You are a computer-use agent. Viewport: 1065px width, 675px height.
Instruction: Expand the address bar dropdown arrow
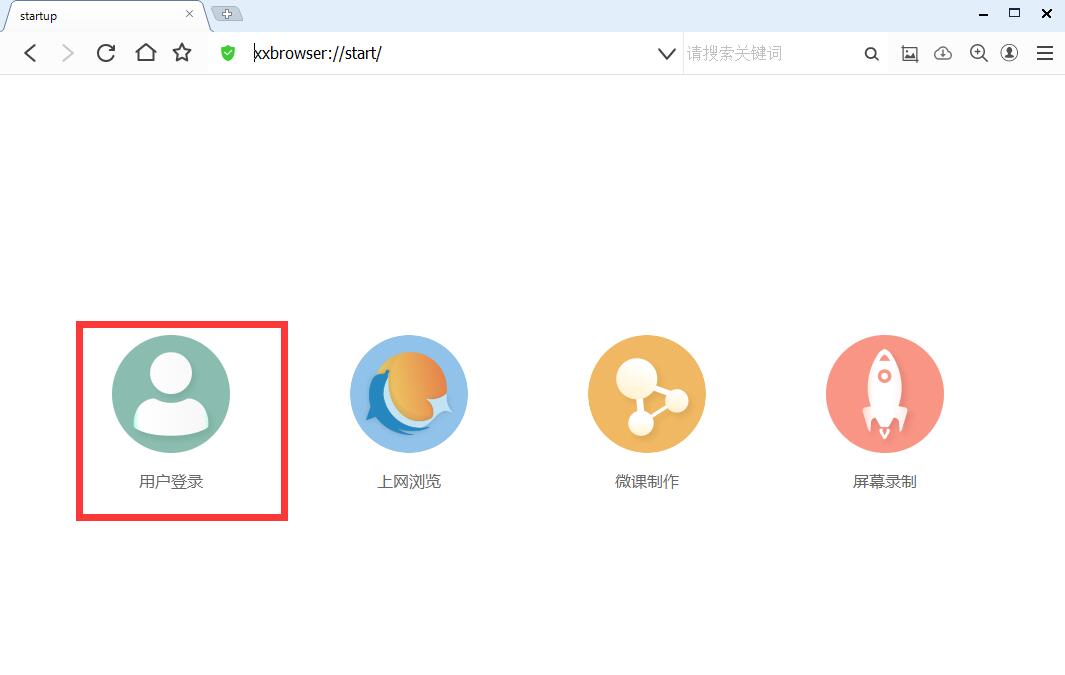(666, 54)
